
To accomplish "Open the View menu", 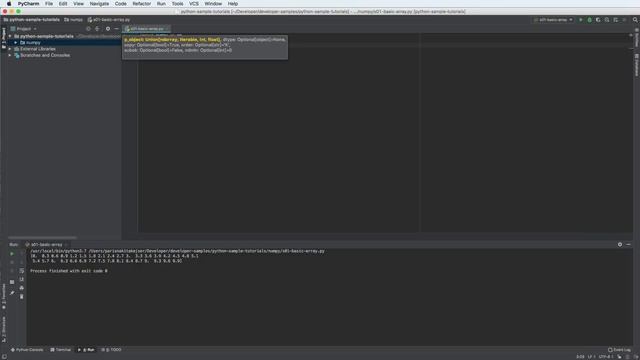I will (x=78, y=4).
